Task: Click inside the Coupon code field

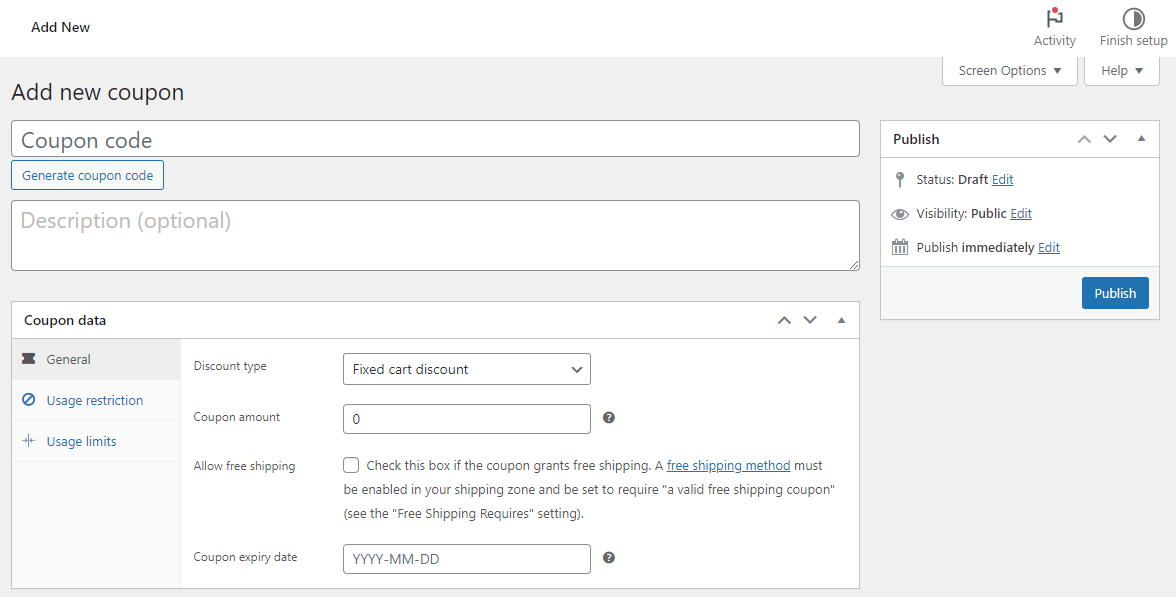Action: (435, 139)
